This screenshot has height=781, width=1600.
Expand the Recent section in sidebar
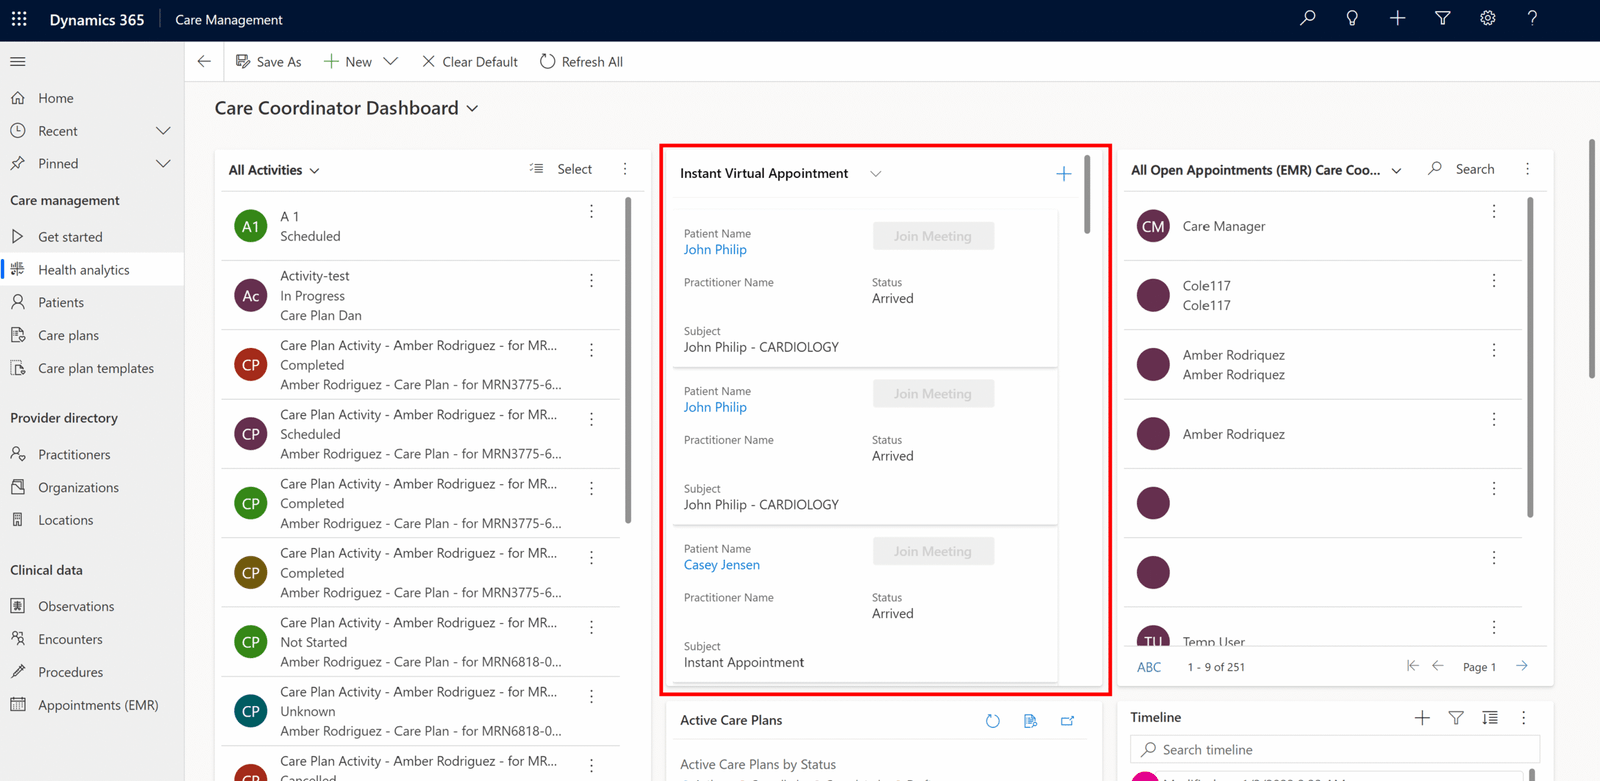pos(163,131)
